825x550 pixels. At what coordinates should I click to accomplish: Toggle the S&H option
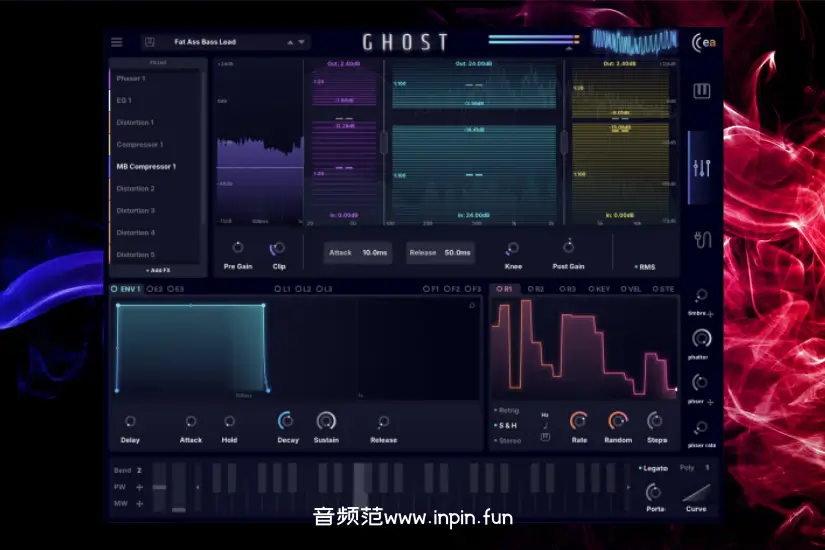tap(506, 425)
